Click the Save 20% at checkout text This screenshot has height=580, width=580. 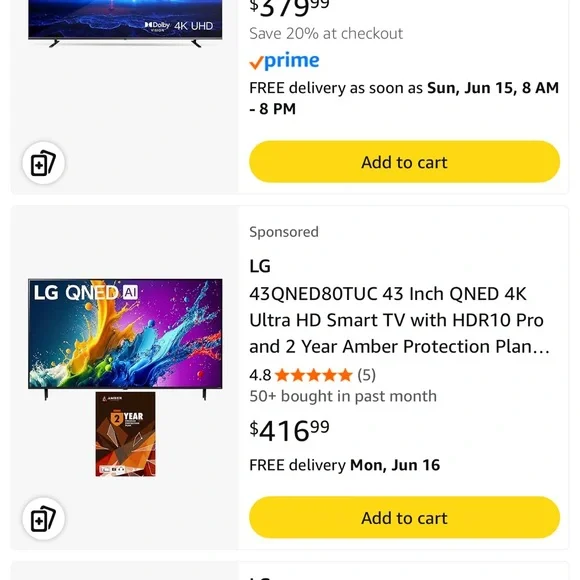[326, 34]
